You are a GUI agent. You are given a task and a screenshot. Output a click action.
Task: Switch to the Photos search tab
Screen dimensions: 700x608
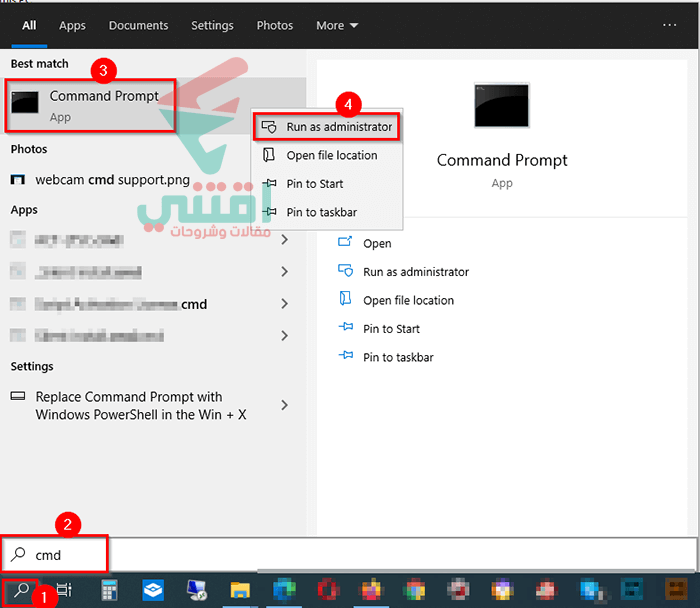(x=275, y=25)
